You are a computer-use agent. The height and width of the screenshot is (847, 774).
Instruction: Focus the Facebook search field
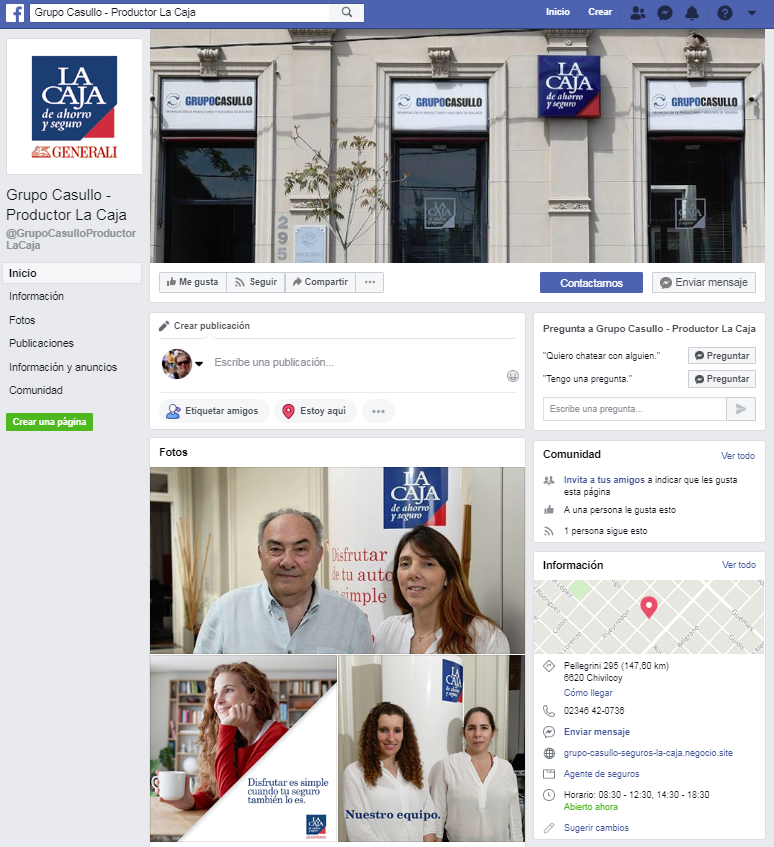[180, 12]
